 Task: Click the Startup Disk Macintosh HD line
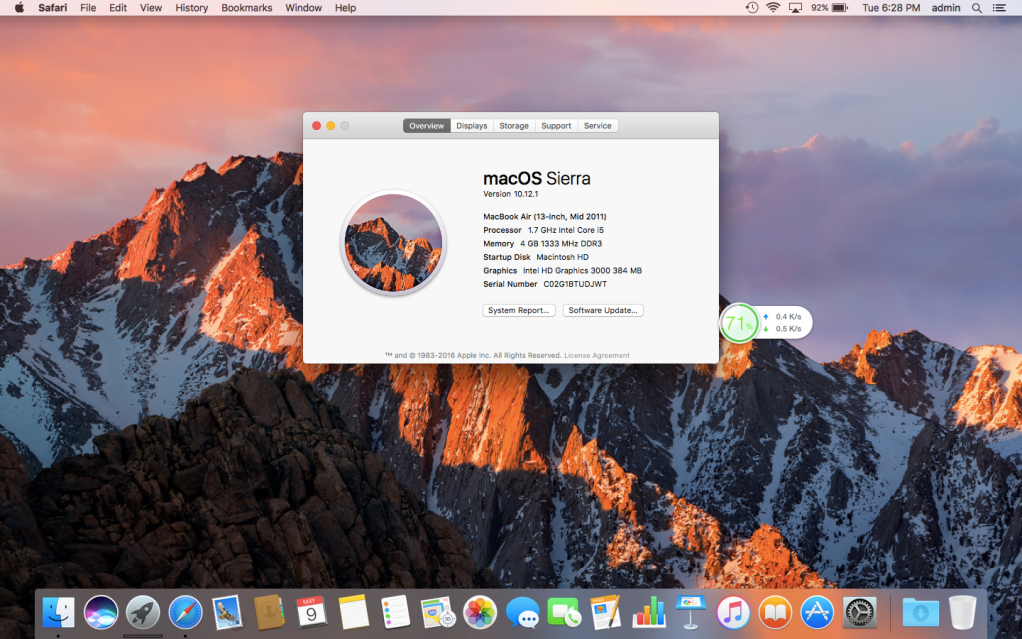(536, 257)
